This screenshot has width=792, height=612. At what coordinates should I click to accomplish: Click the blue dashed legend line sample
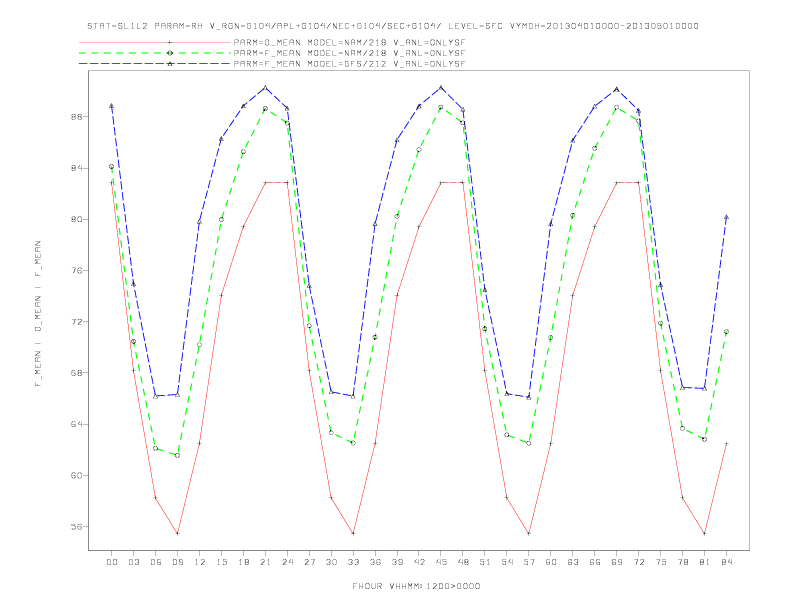[x=155, y=64]
